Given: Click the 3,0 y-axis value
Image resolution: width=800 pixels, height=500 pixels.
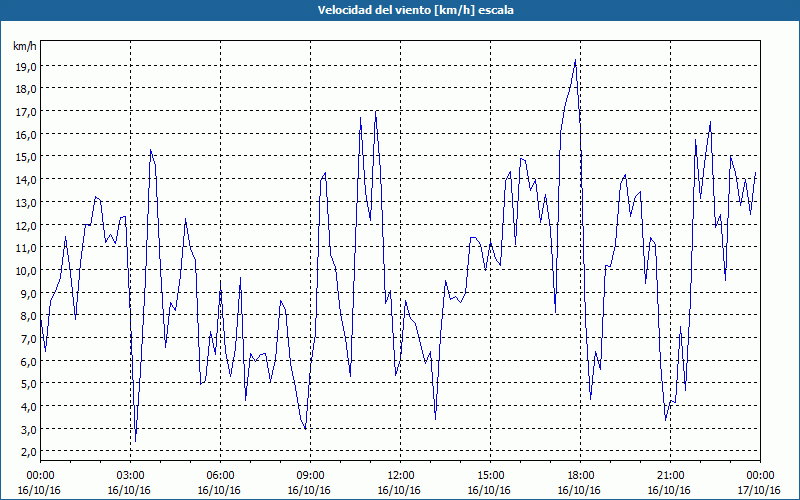Looking at the screenshot, I should 29,430.
